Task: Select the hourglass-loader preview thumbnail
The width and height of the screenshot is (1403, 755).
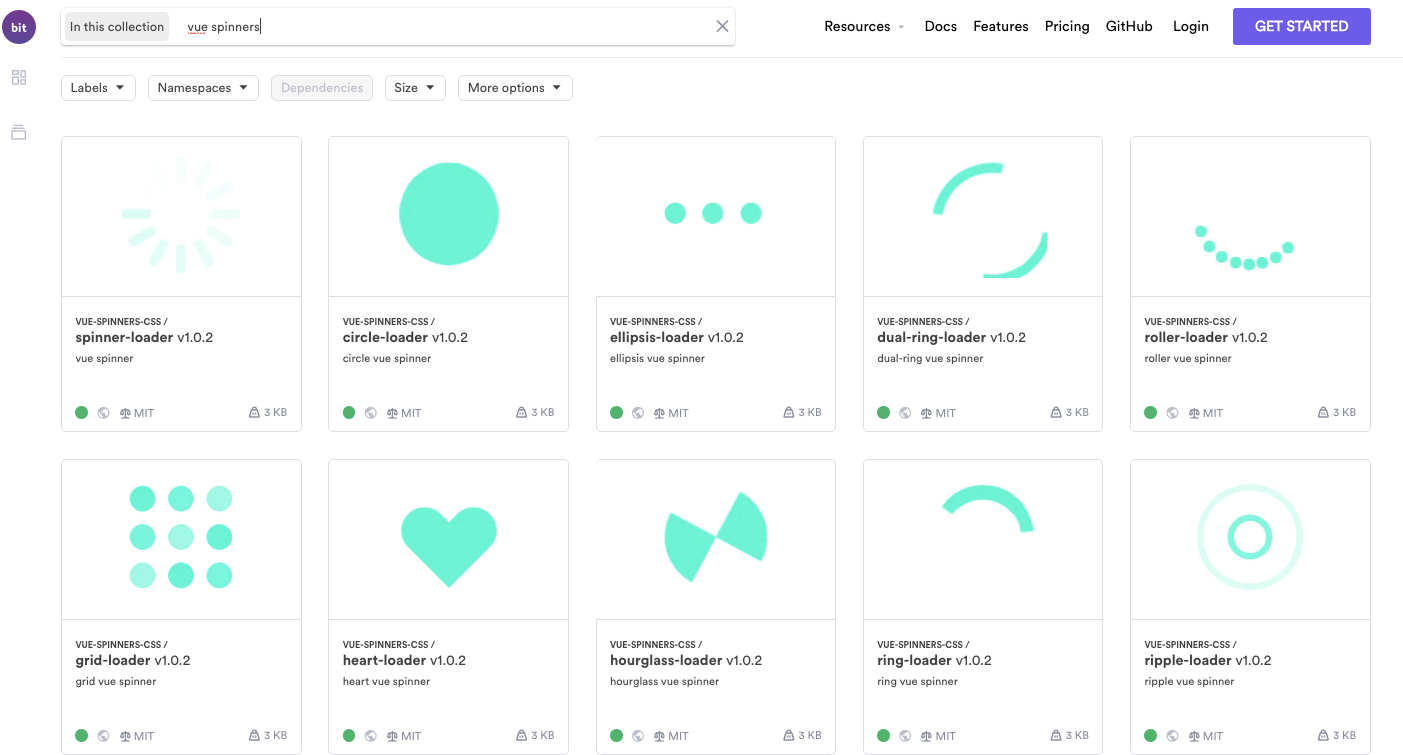Action: pyautogui.click(x=715, y=539)
